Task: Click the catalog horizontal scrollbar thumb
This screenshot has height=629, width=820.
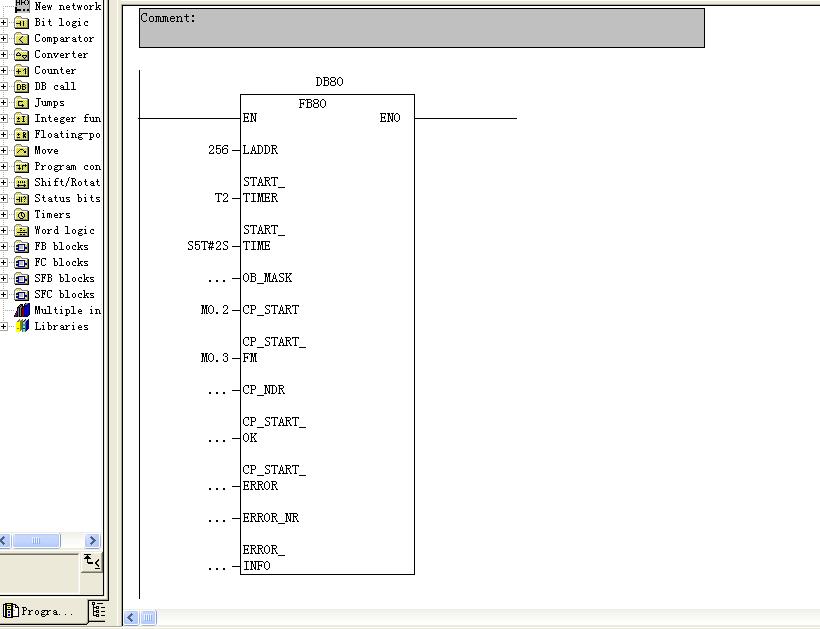Action: [x=36, y=540]
